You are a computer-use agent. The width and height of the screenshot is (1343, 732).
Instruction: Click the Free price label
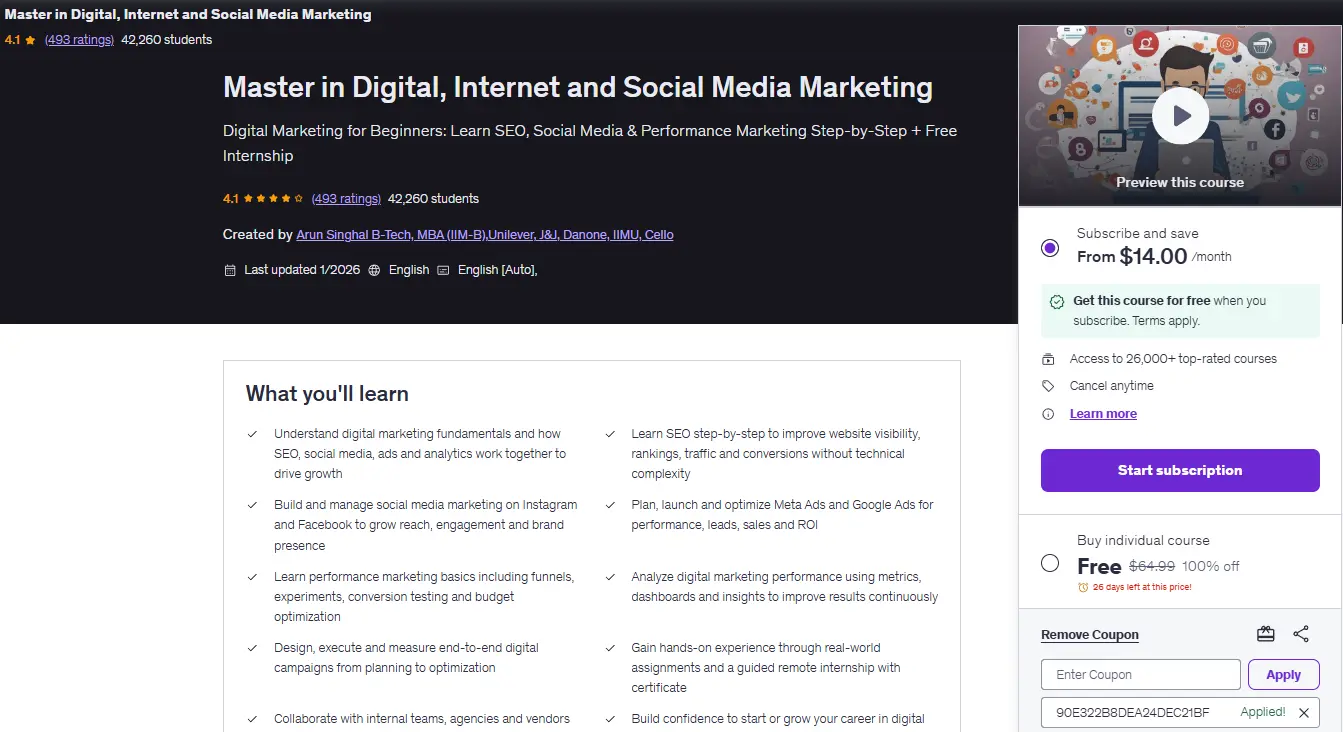[1099, 566]
